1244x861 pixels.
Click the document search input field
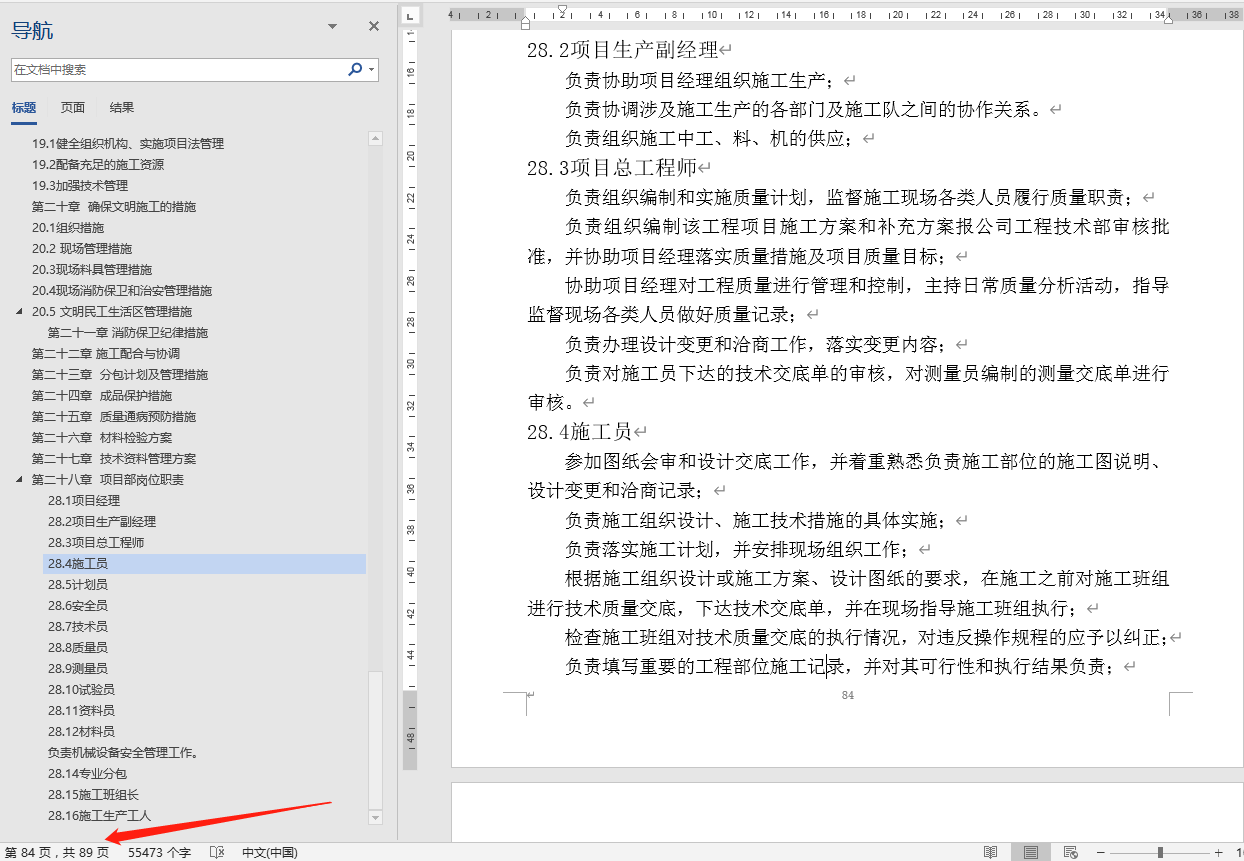(180, 71)
